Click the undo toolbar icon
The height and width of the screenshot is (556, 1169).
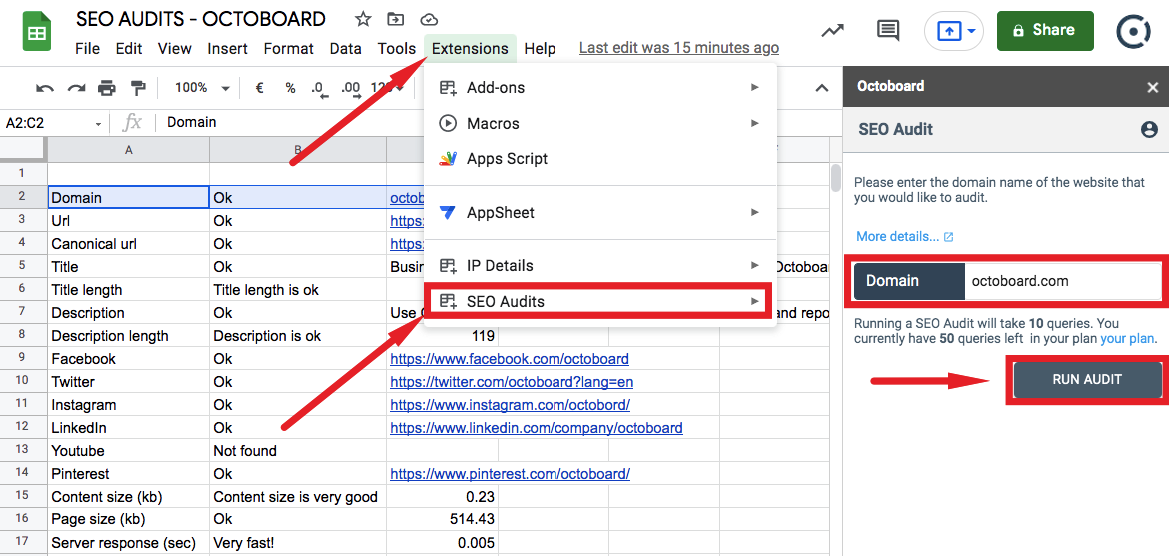(45, 88)
